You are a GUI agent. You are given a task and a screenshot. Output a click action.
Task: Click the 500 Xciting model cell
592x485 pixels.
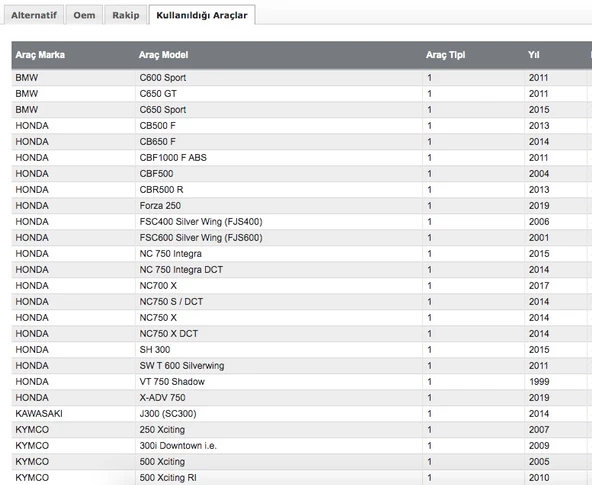click(x=279, y=462)
